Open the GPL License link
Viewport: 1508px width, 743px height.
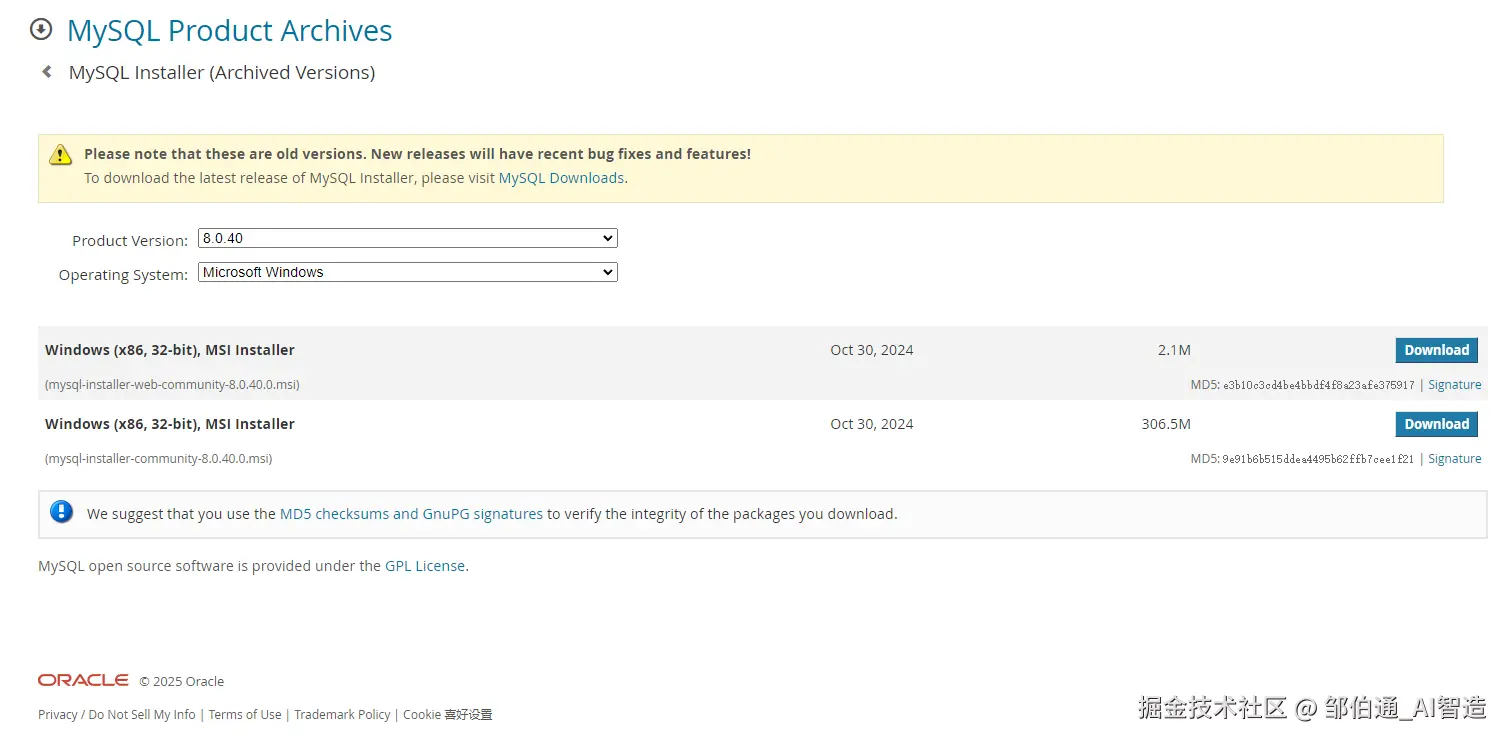tap(425, 566)
